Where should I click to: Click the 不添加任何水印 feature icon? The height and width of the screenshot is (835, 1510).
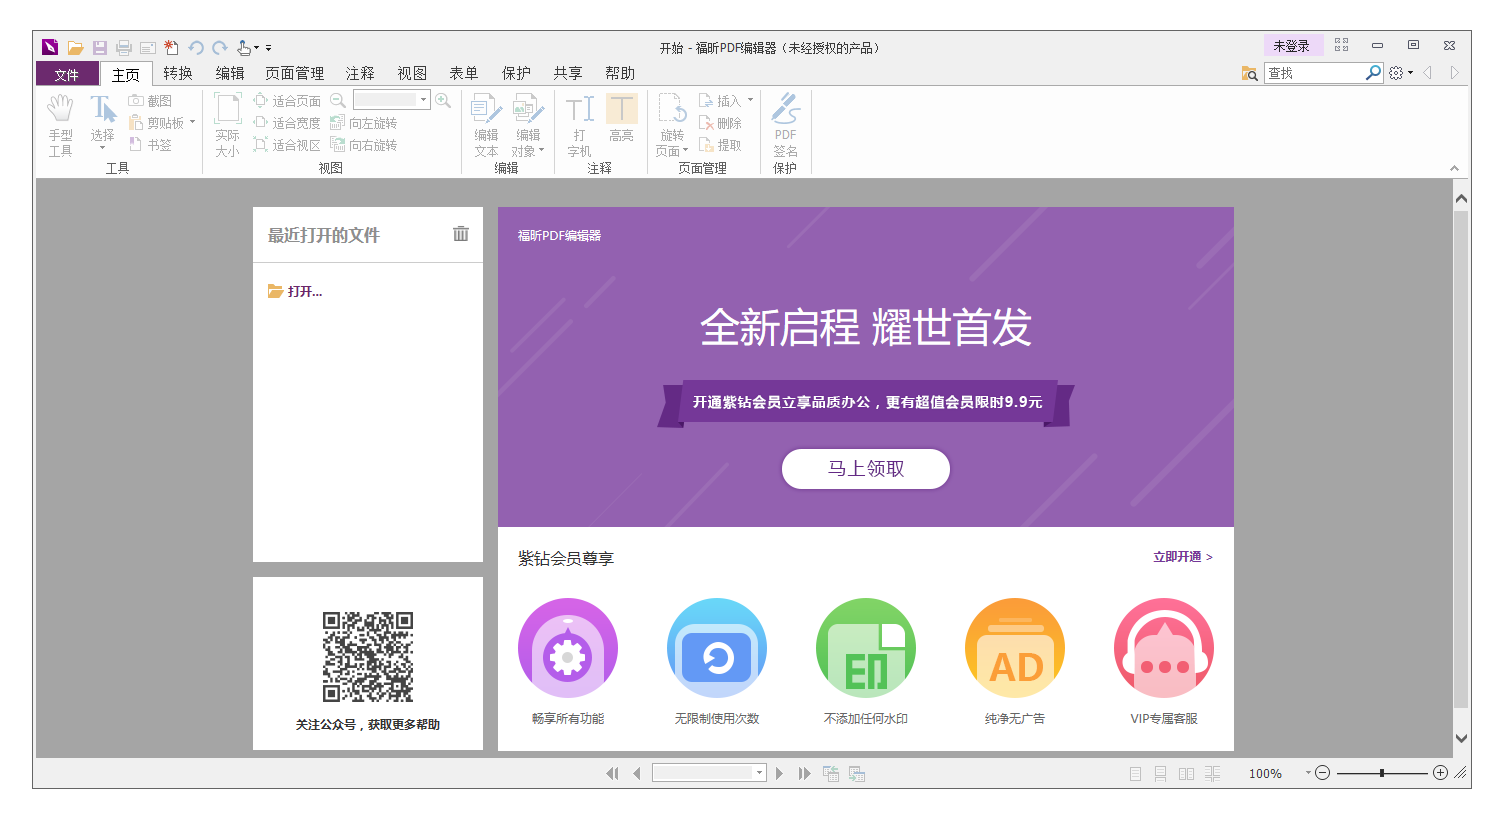tap(866, 648)
